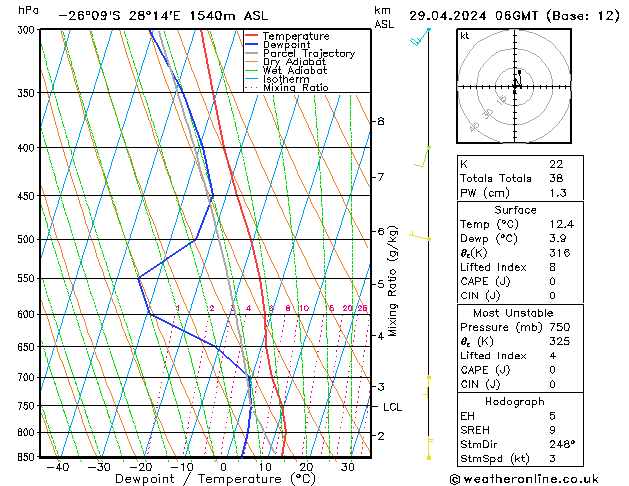
Task: Click the date '29.04.2024 06GMT (Base: 12)'
Action: (514, 16)
